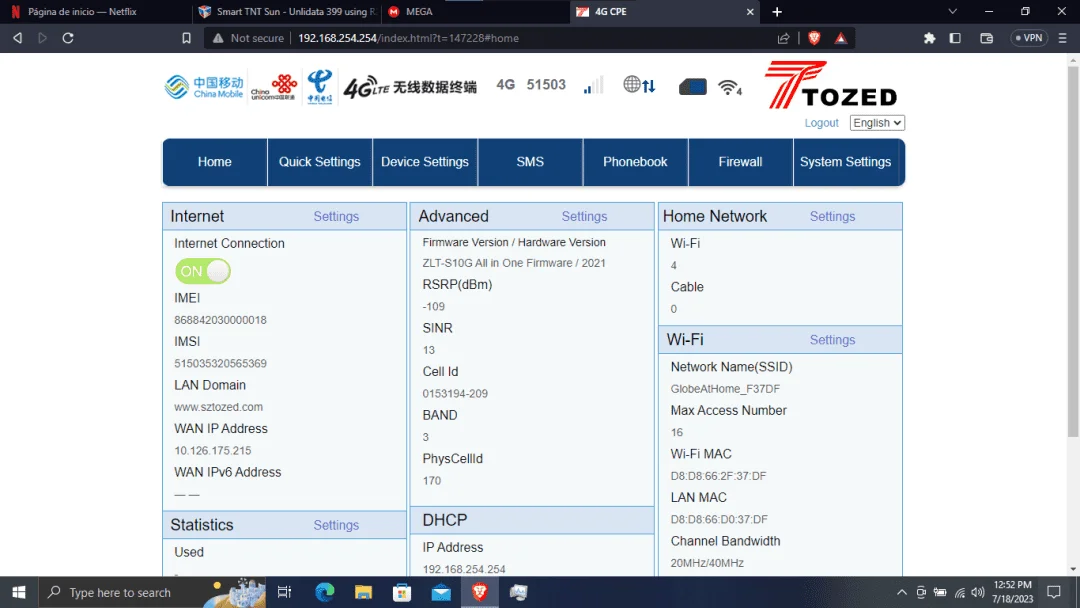Click the IMEI value 868842030000018
The image size is (1080, 608).
click(x=220, y=320)
